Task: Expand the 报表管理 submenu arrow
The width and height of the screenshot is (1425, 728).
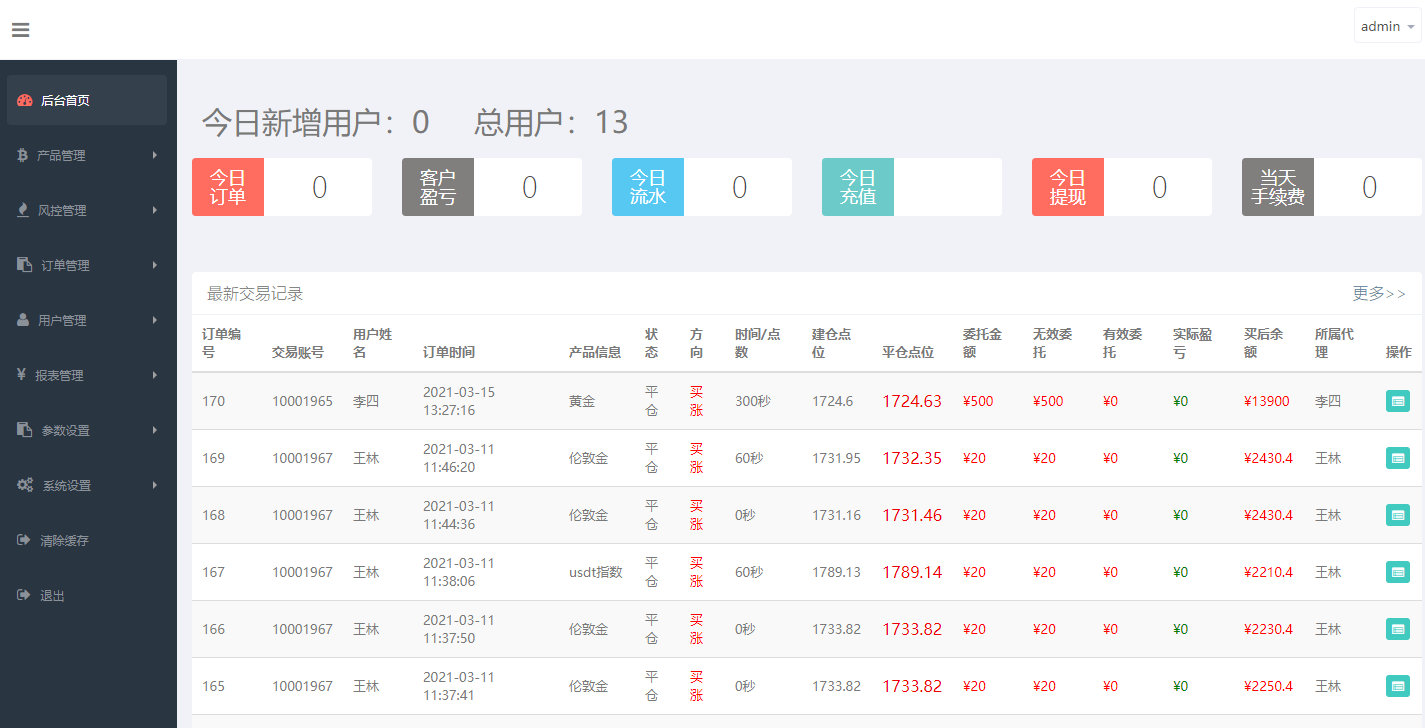Action: 155,375
